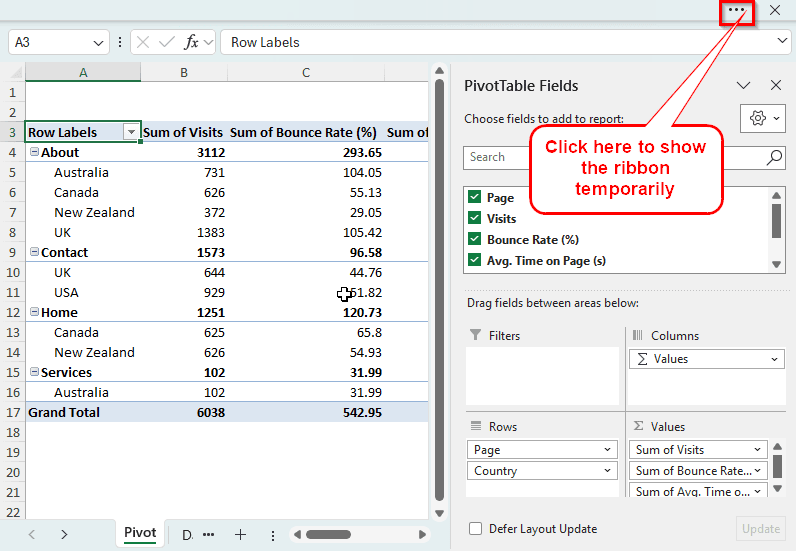Click the three-dot ribbon display button
The height and width of the screenshot is (551, 796).
pyautogui.click(x=737, y=11)
